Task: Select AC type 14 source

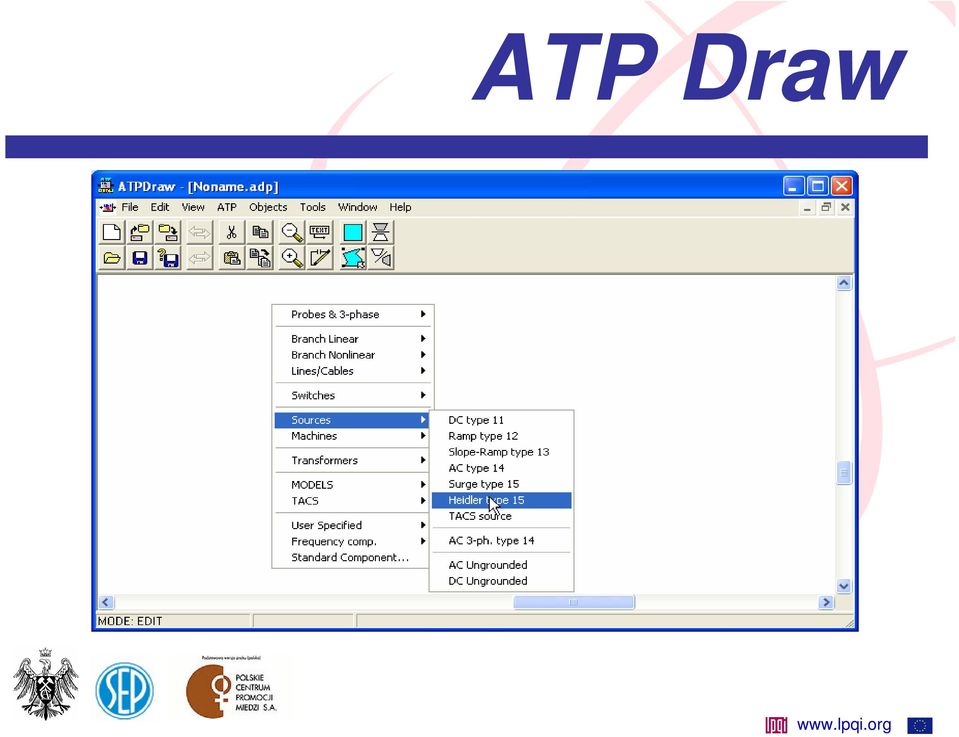Action: click(x=502, y=468)
